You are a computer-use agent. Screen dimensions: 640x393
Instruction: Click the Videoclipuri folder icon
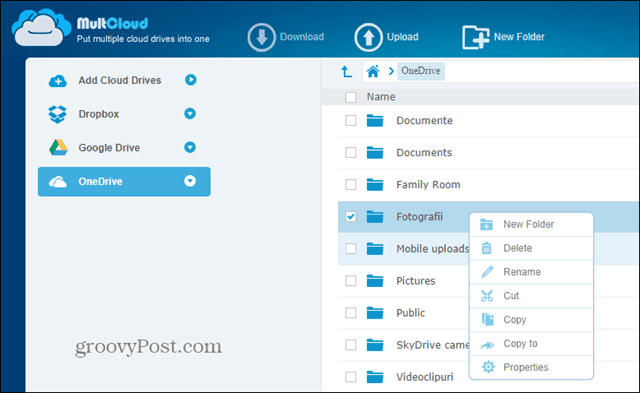(375, 377)
